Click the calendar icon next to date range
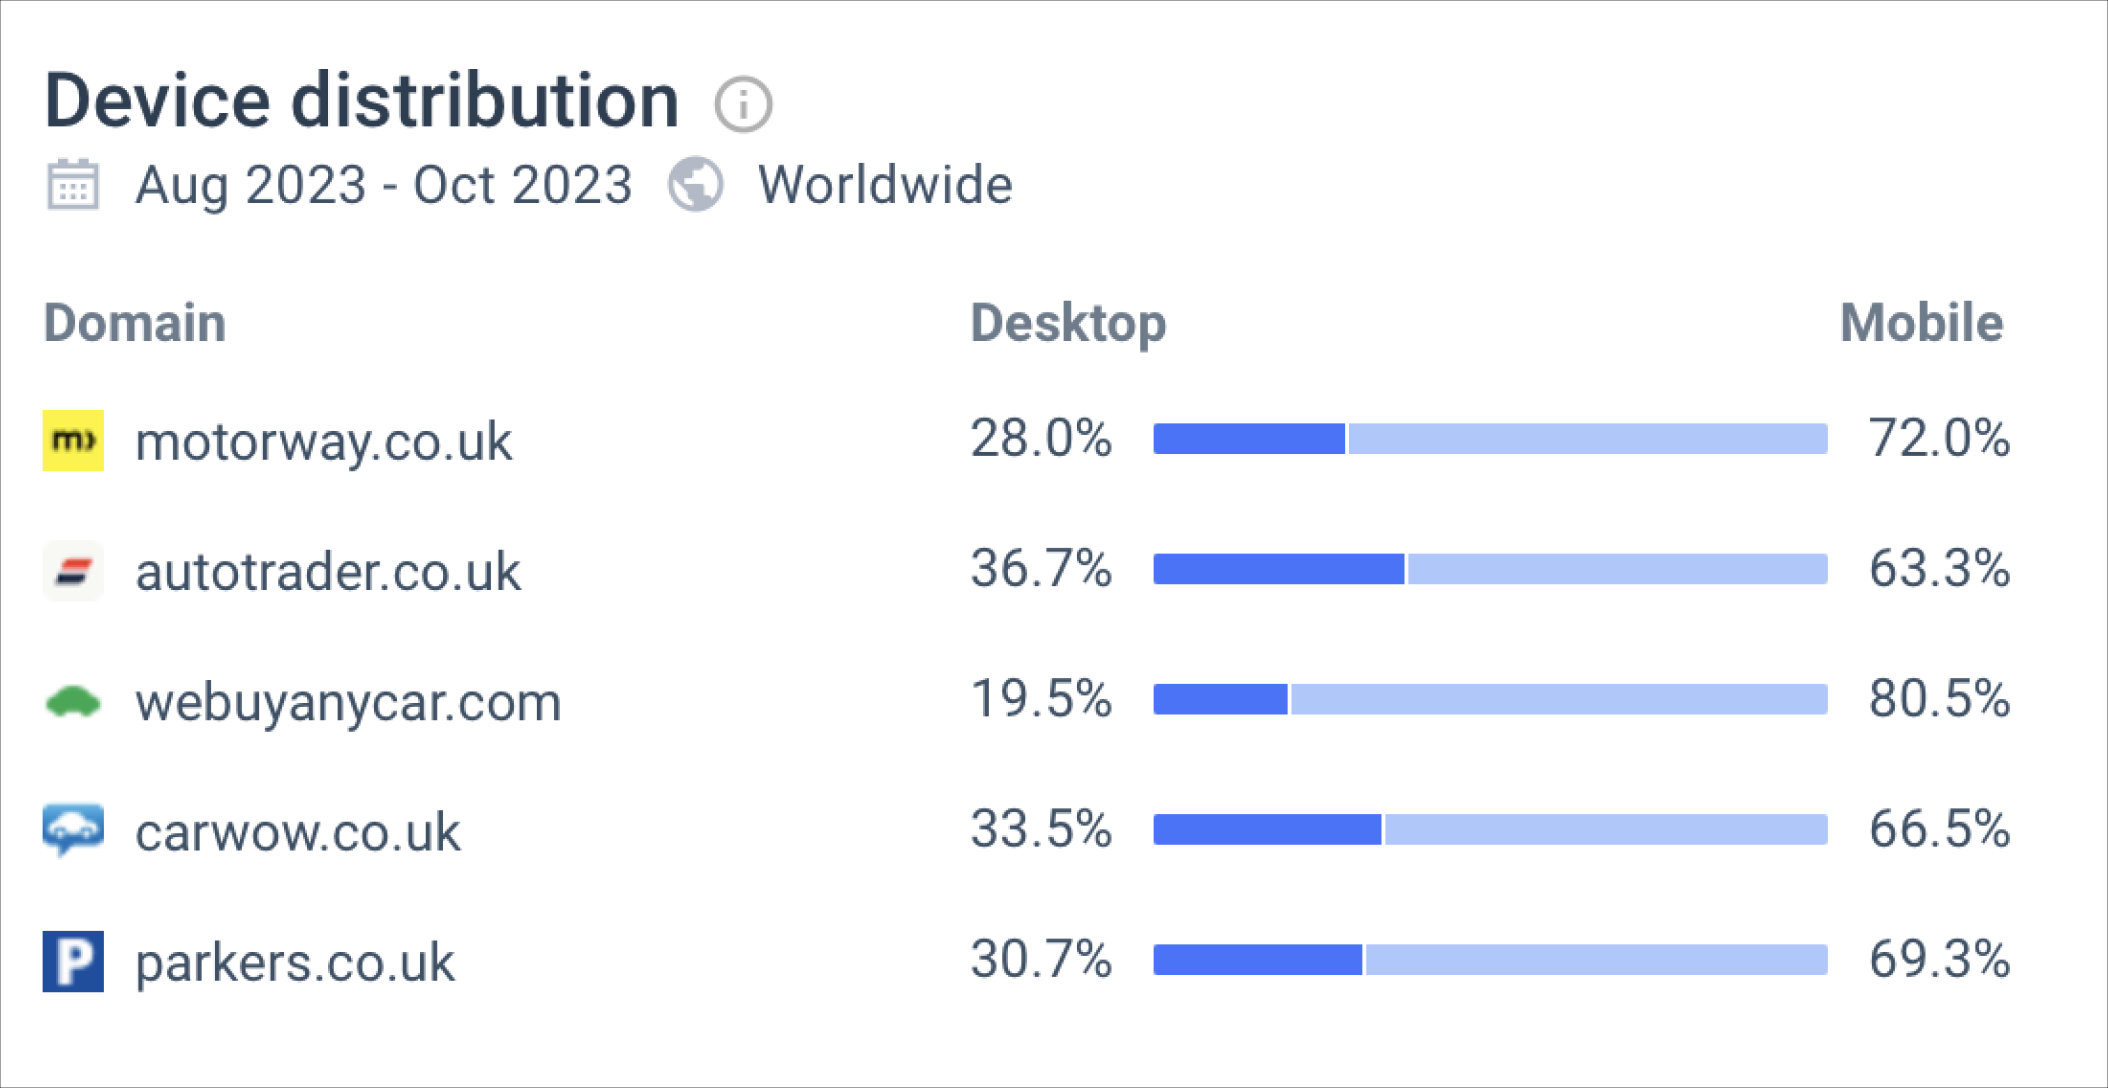Image resolution: width=2108 pixels, height=1088 pixels. coord(73,185)
